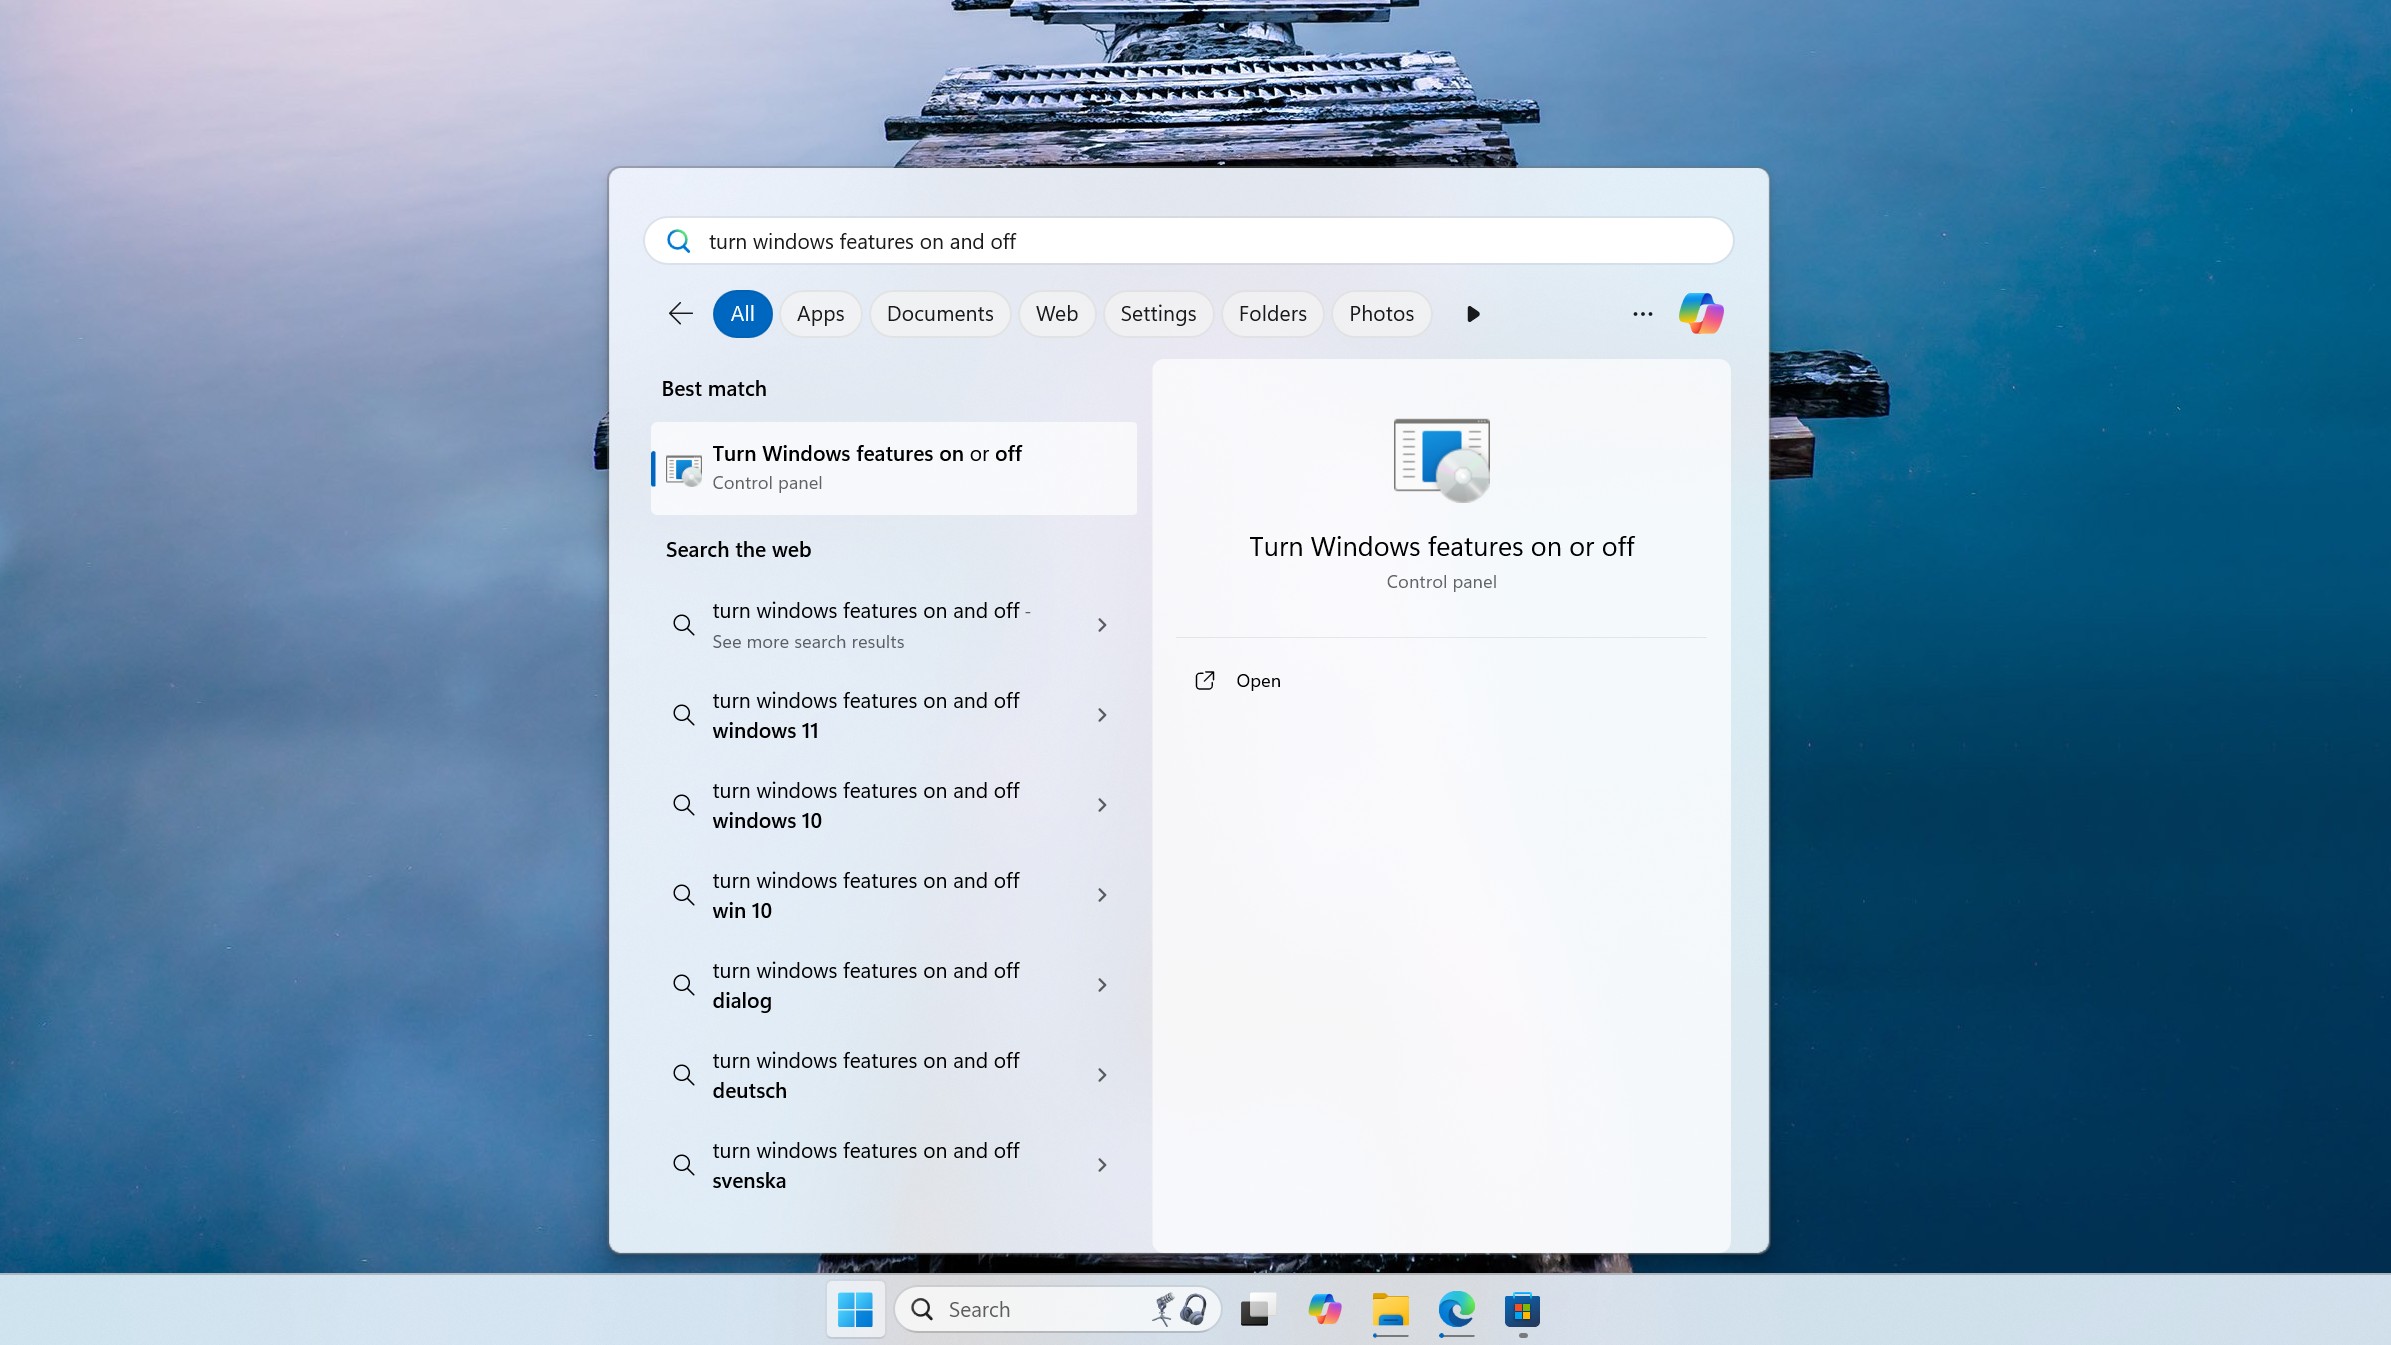Open the more options ellipsis menu
Viewport: 2391px width, 1345px height.
(1640, 313)
